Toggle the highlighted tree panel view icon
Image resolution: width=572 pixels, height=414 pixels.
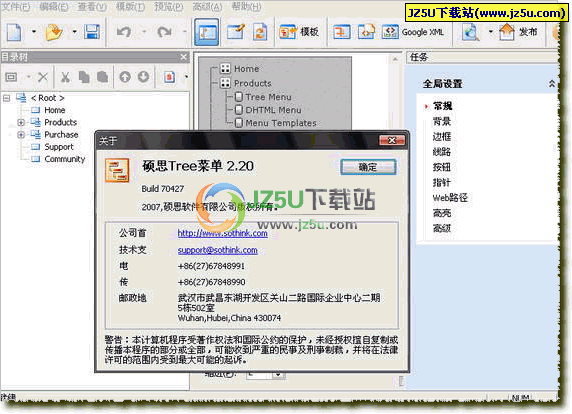207,32
